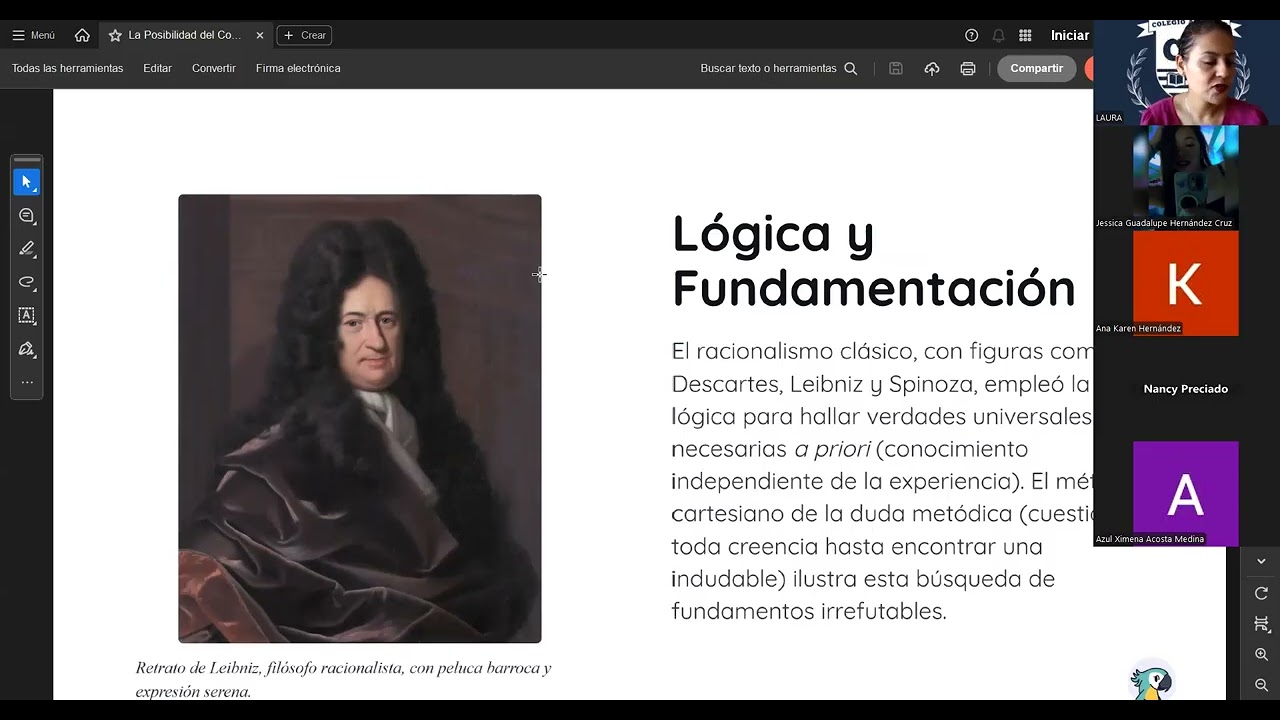Viewport: 1280px width, 720px height.
Task: Print the document
Action: pos(968,68)
